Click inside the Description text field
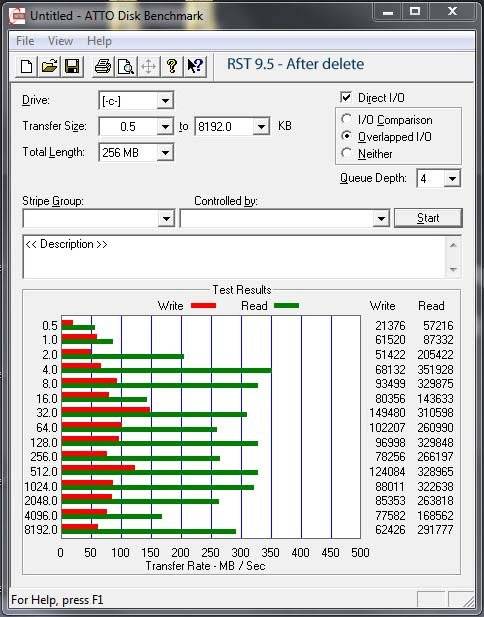Screen dimensions: 484x617 point(235,257)
